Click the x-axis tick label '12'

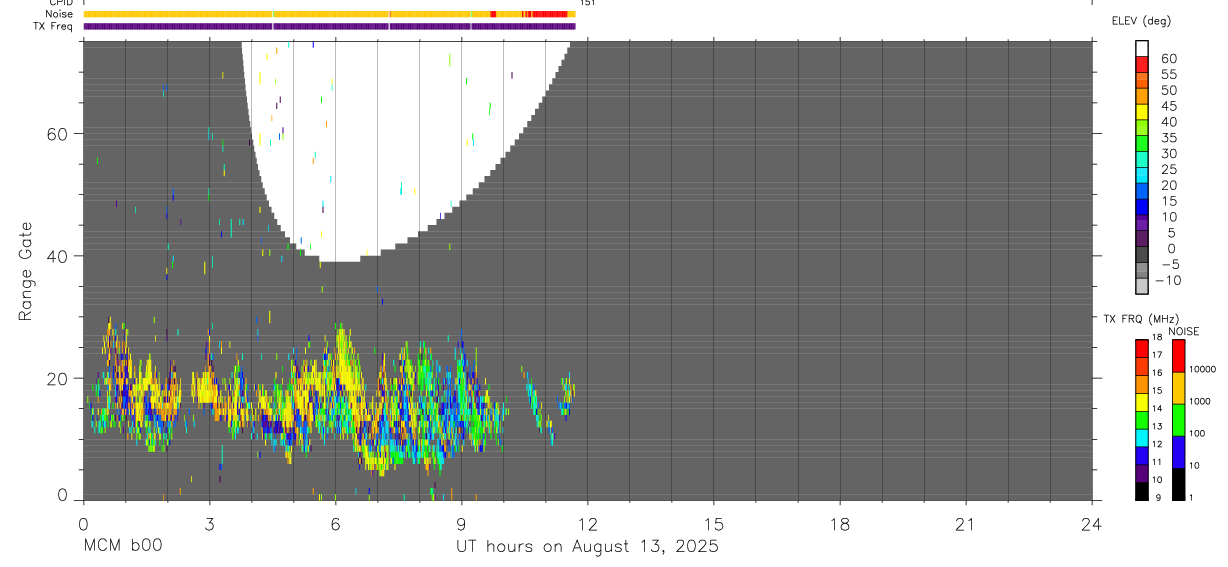587,523
